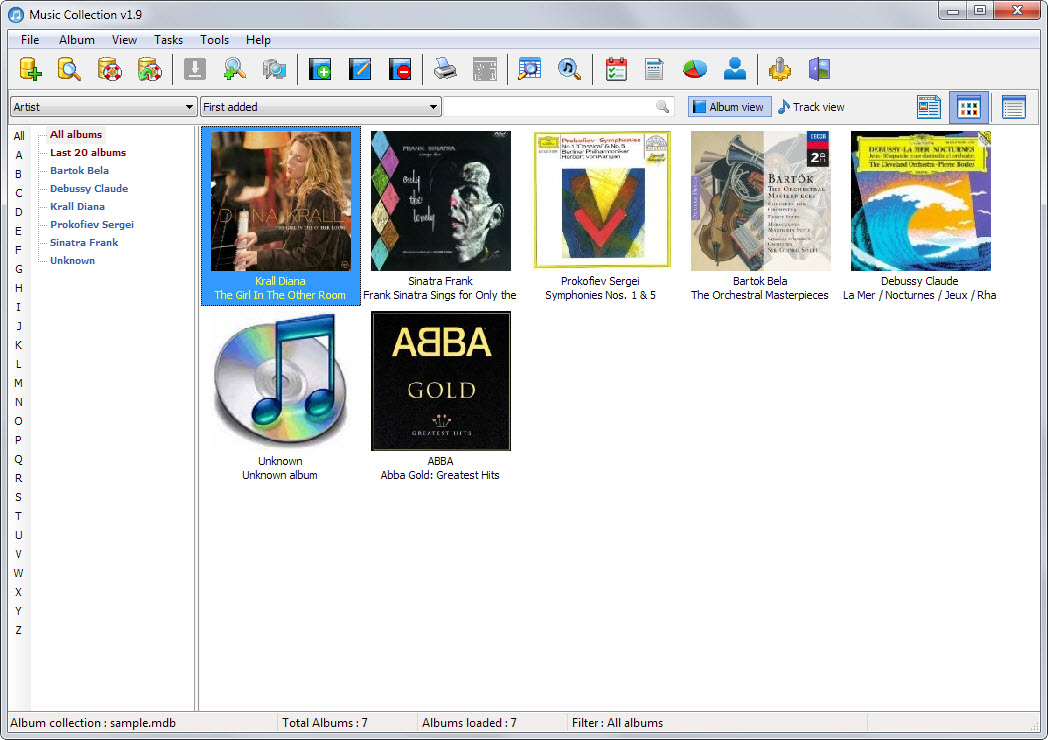Viewport: 1048px width, 740px height.
Task: Open the View menu
Action: point(124,40)
